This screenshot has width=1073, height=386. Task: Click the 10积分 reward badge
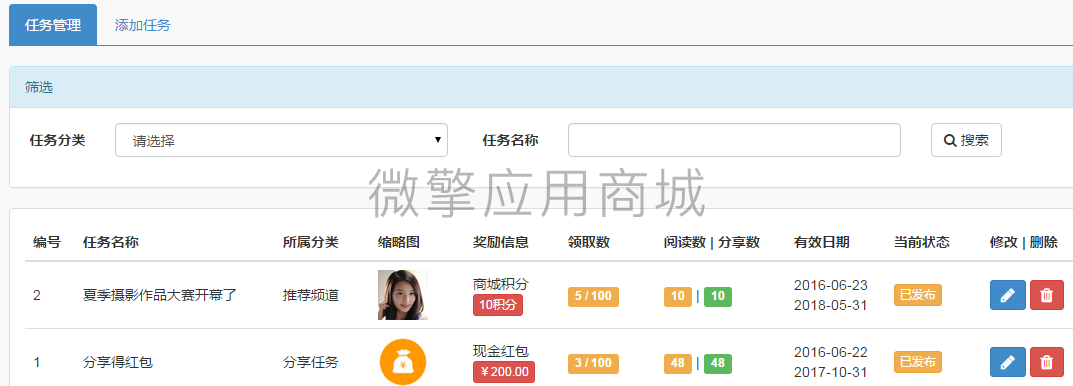(497, 305)
